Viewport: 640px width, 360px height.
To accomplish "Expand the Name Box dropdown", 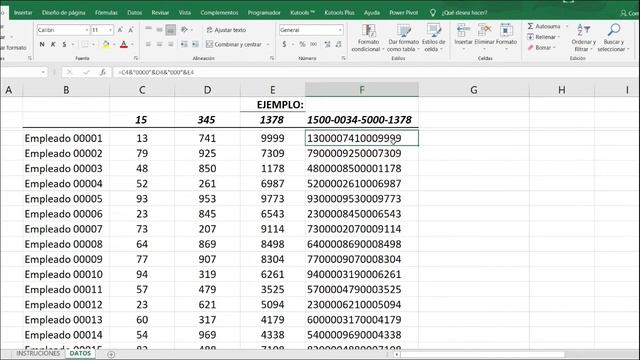I will coord(43,72).
